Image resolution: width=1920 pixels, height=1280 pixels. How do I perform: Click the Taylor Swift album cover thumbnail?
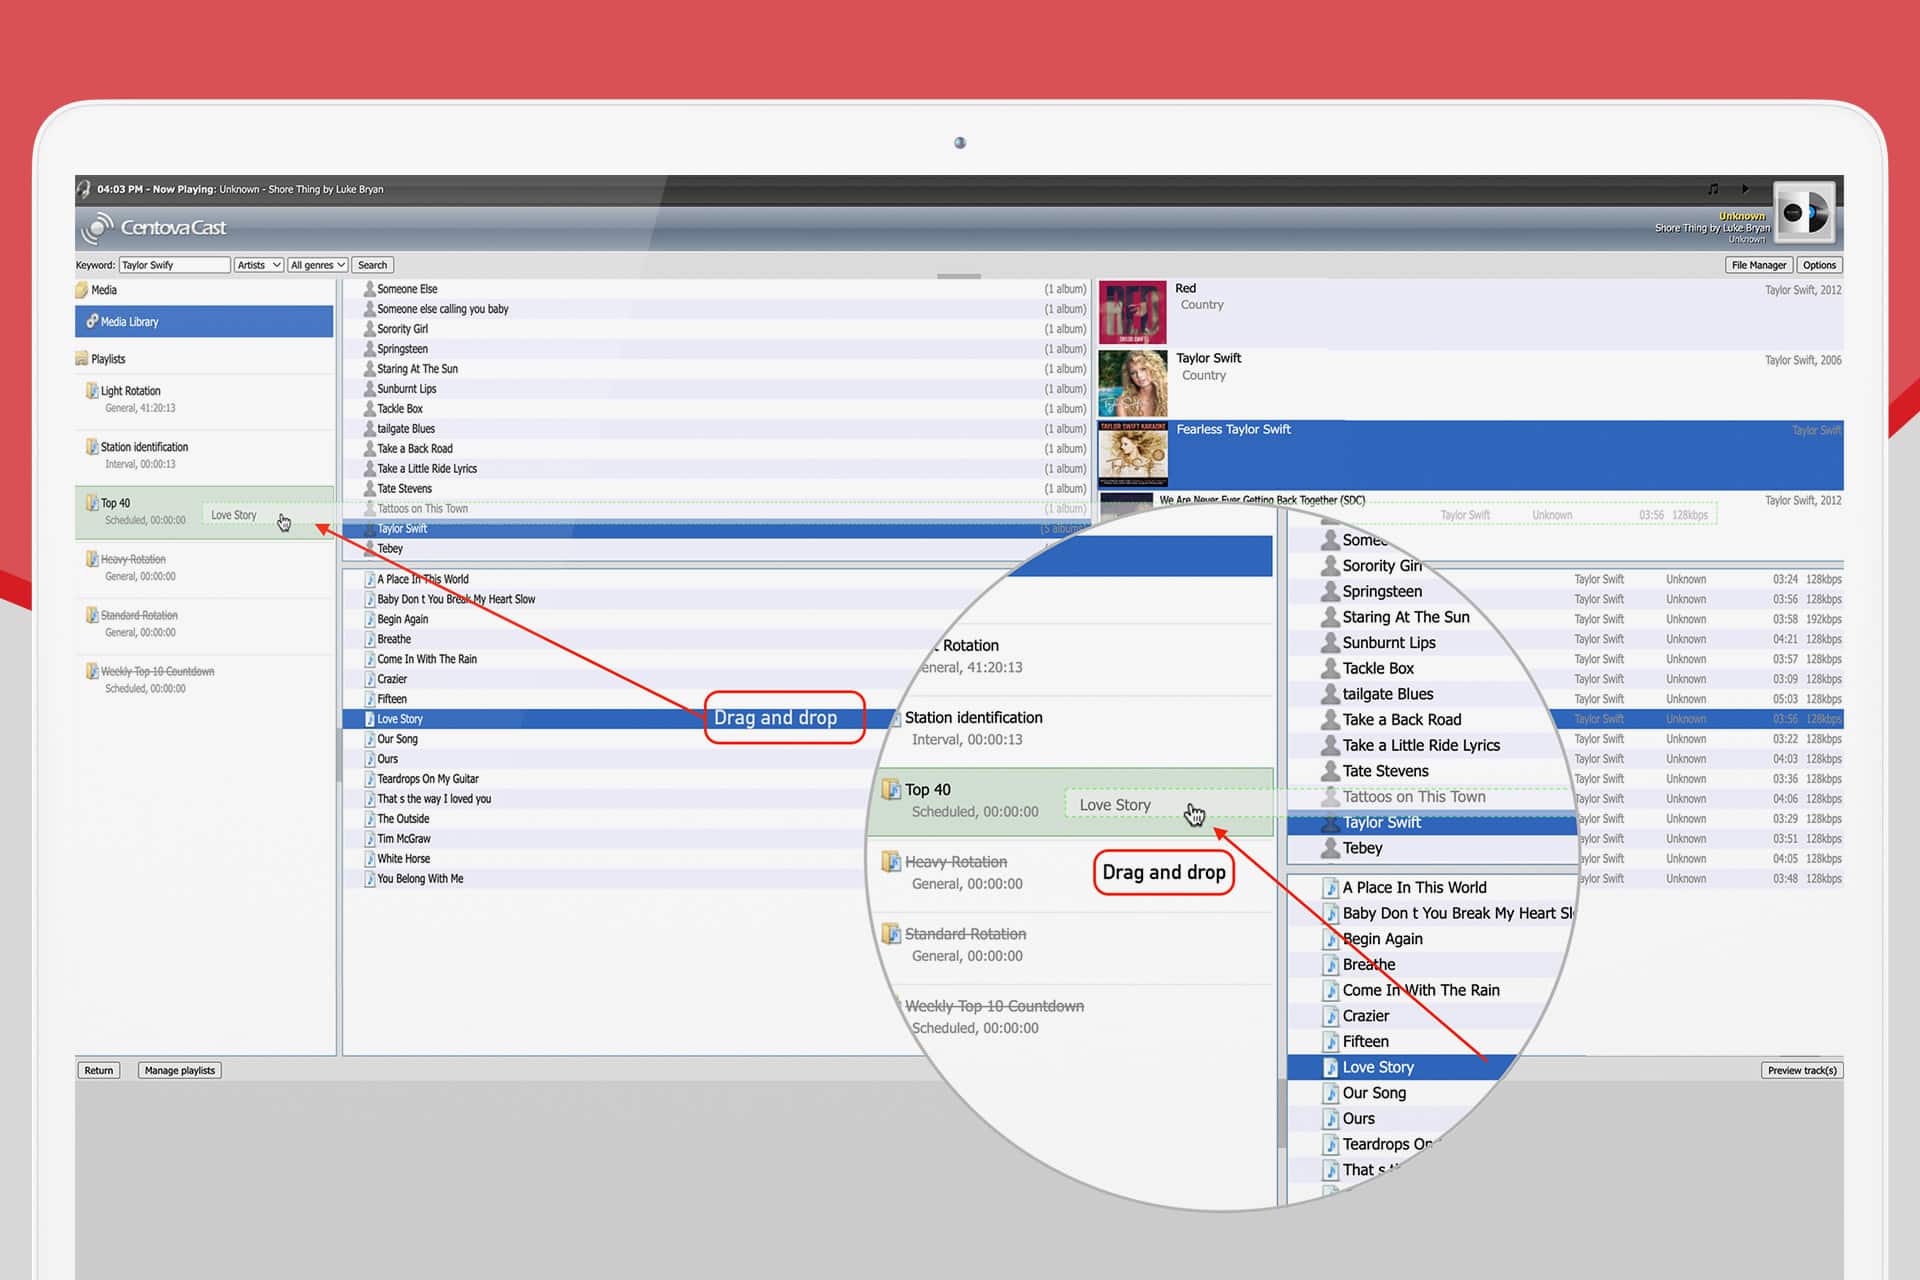(1132, 383)
